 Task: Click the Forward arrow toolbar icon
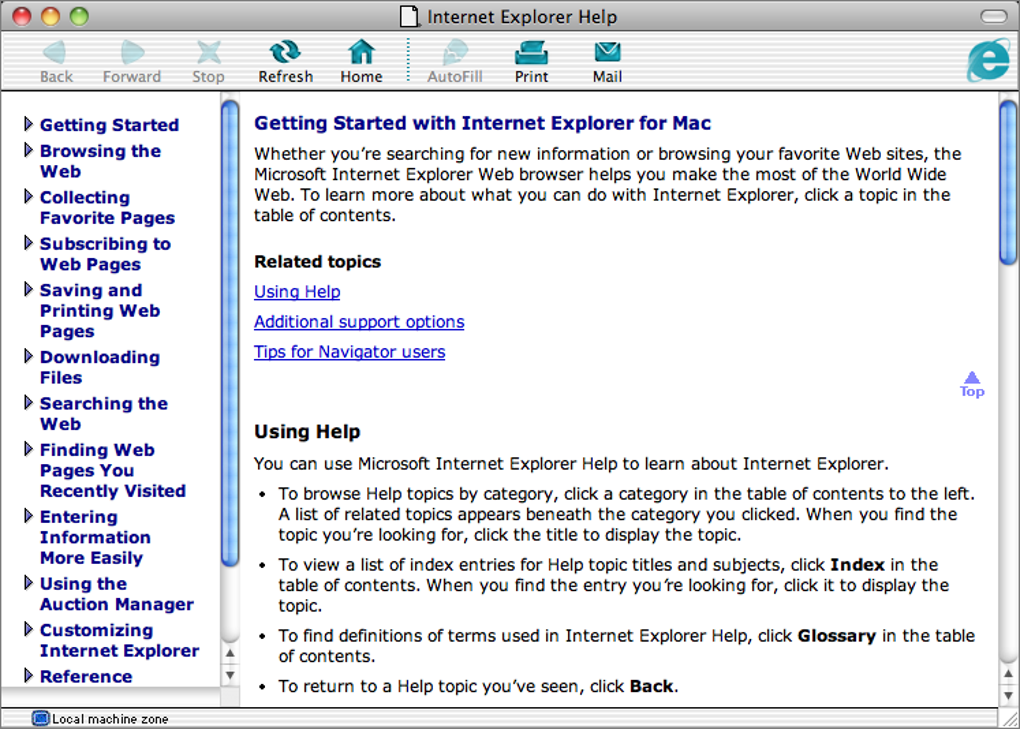132,53
